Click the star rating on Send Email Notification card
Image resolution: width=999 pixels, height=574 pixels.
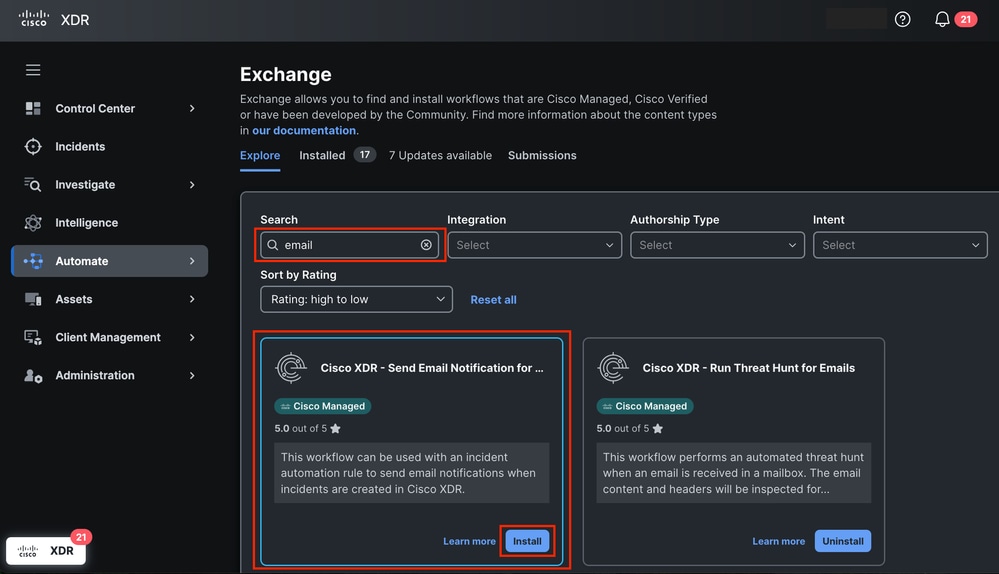[335, 429]
